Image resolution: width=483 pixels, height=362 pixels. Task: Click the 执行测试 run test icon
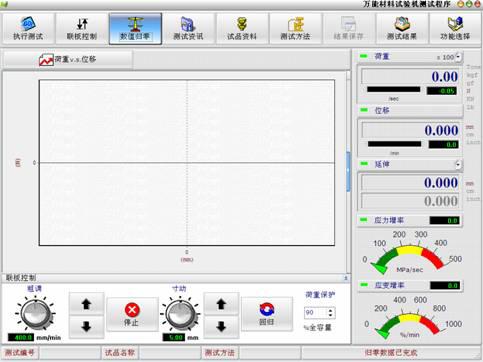(28, 29)
